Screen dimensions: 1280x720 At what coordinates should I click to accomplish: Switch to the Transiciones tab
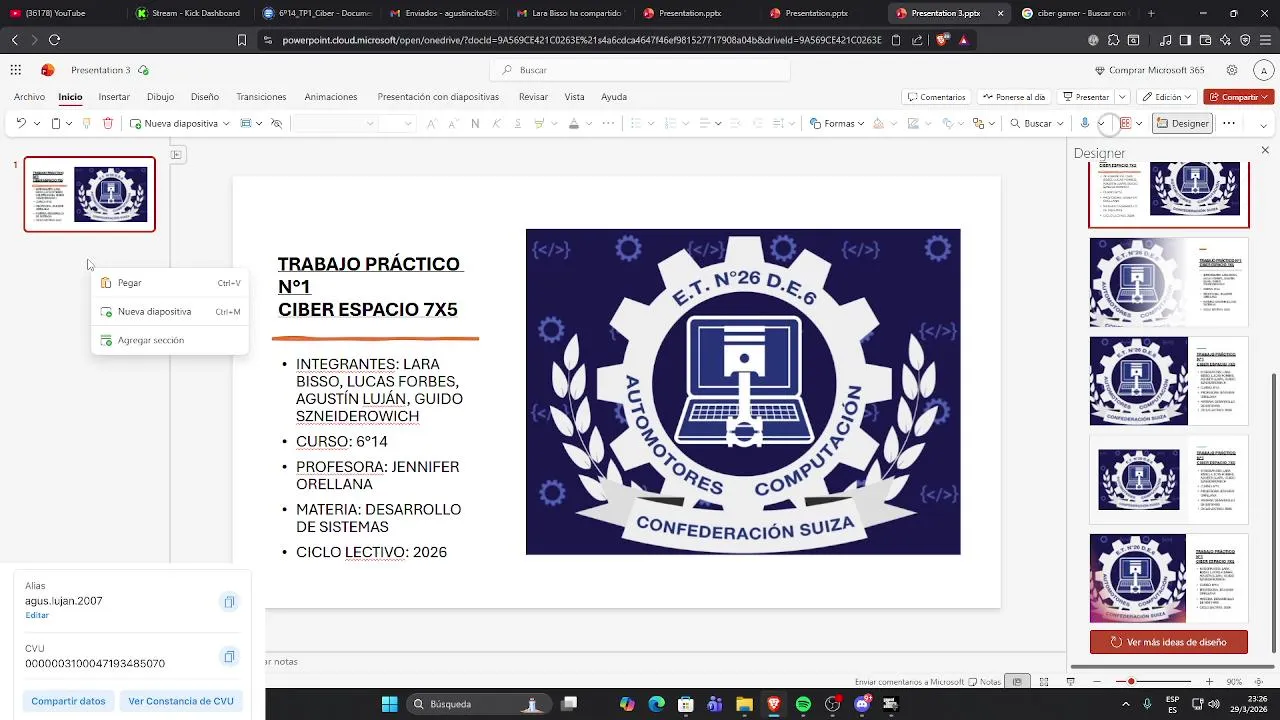(x=261, y=97)
